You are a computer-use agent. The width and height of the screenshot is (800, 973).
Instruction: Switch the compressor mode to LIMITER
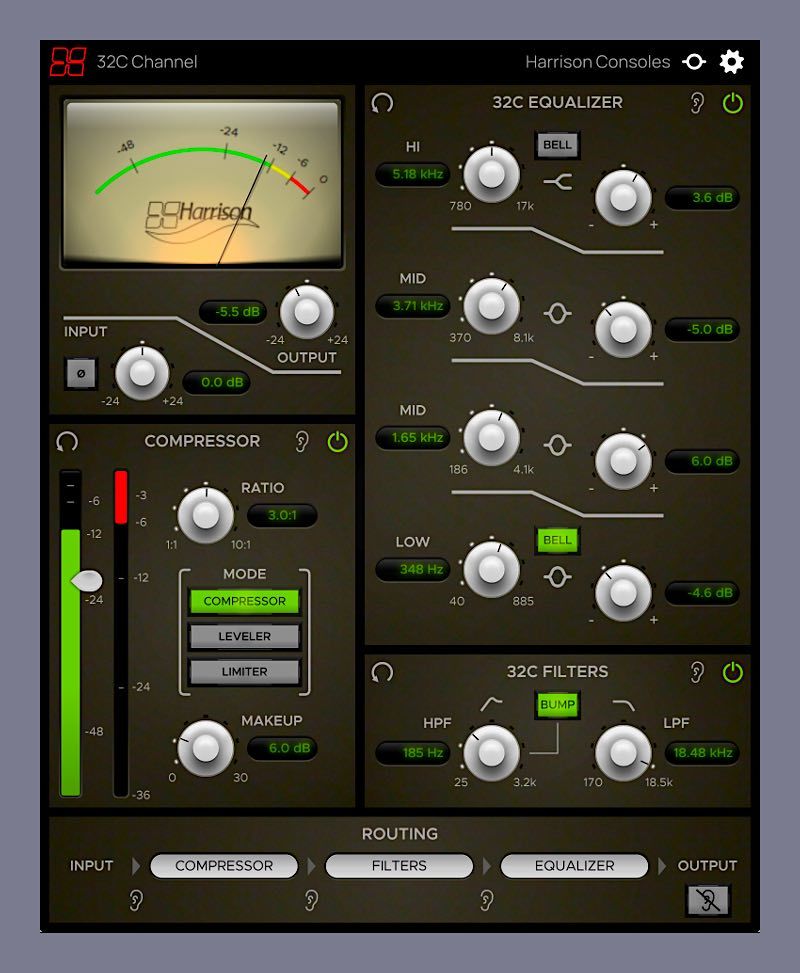pyautogui.click(x=245, y=672)
